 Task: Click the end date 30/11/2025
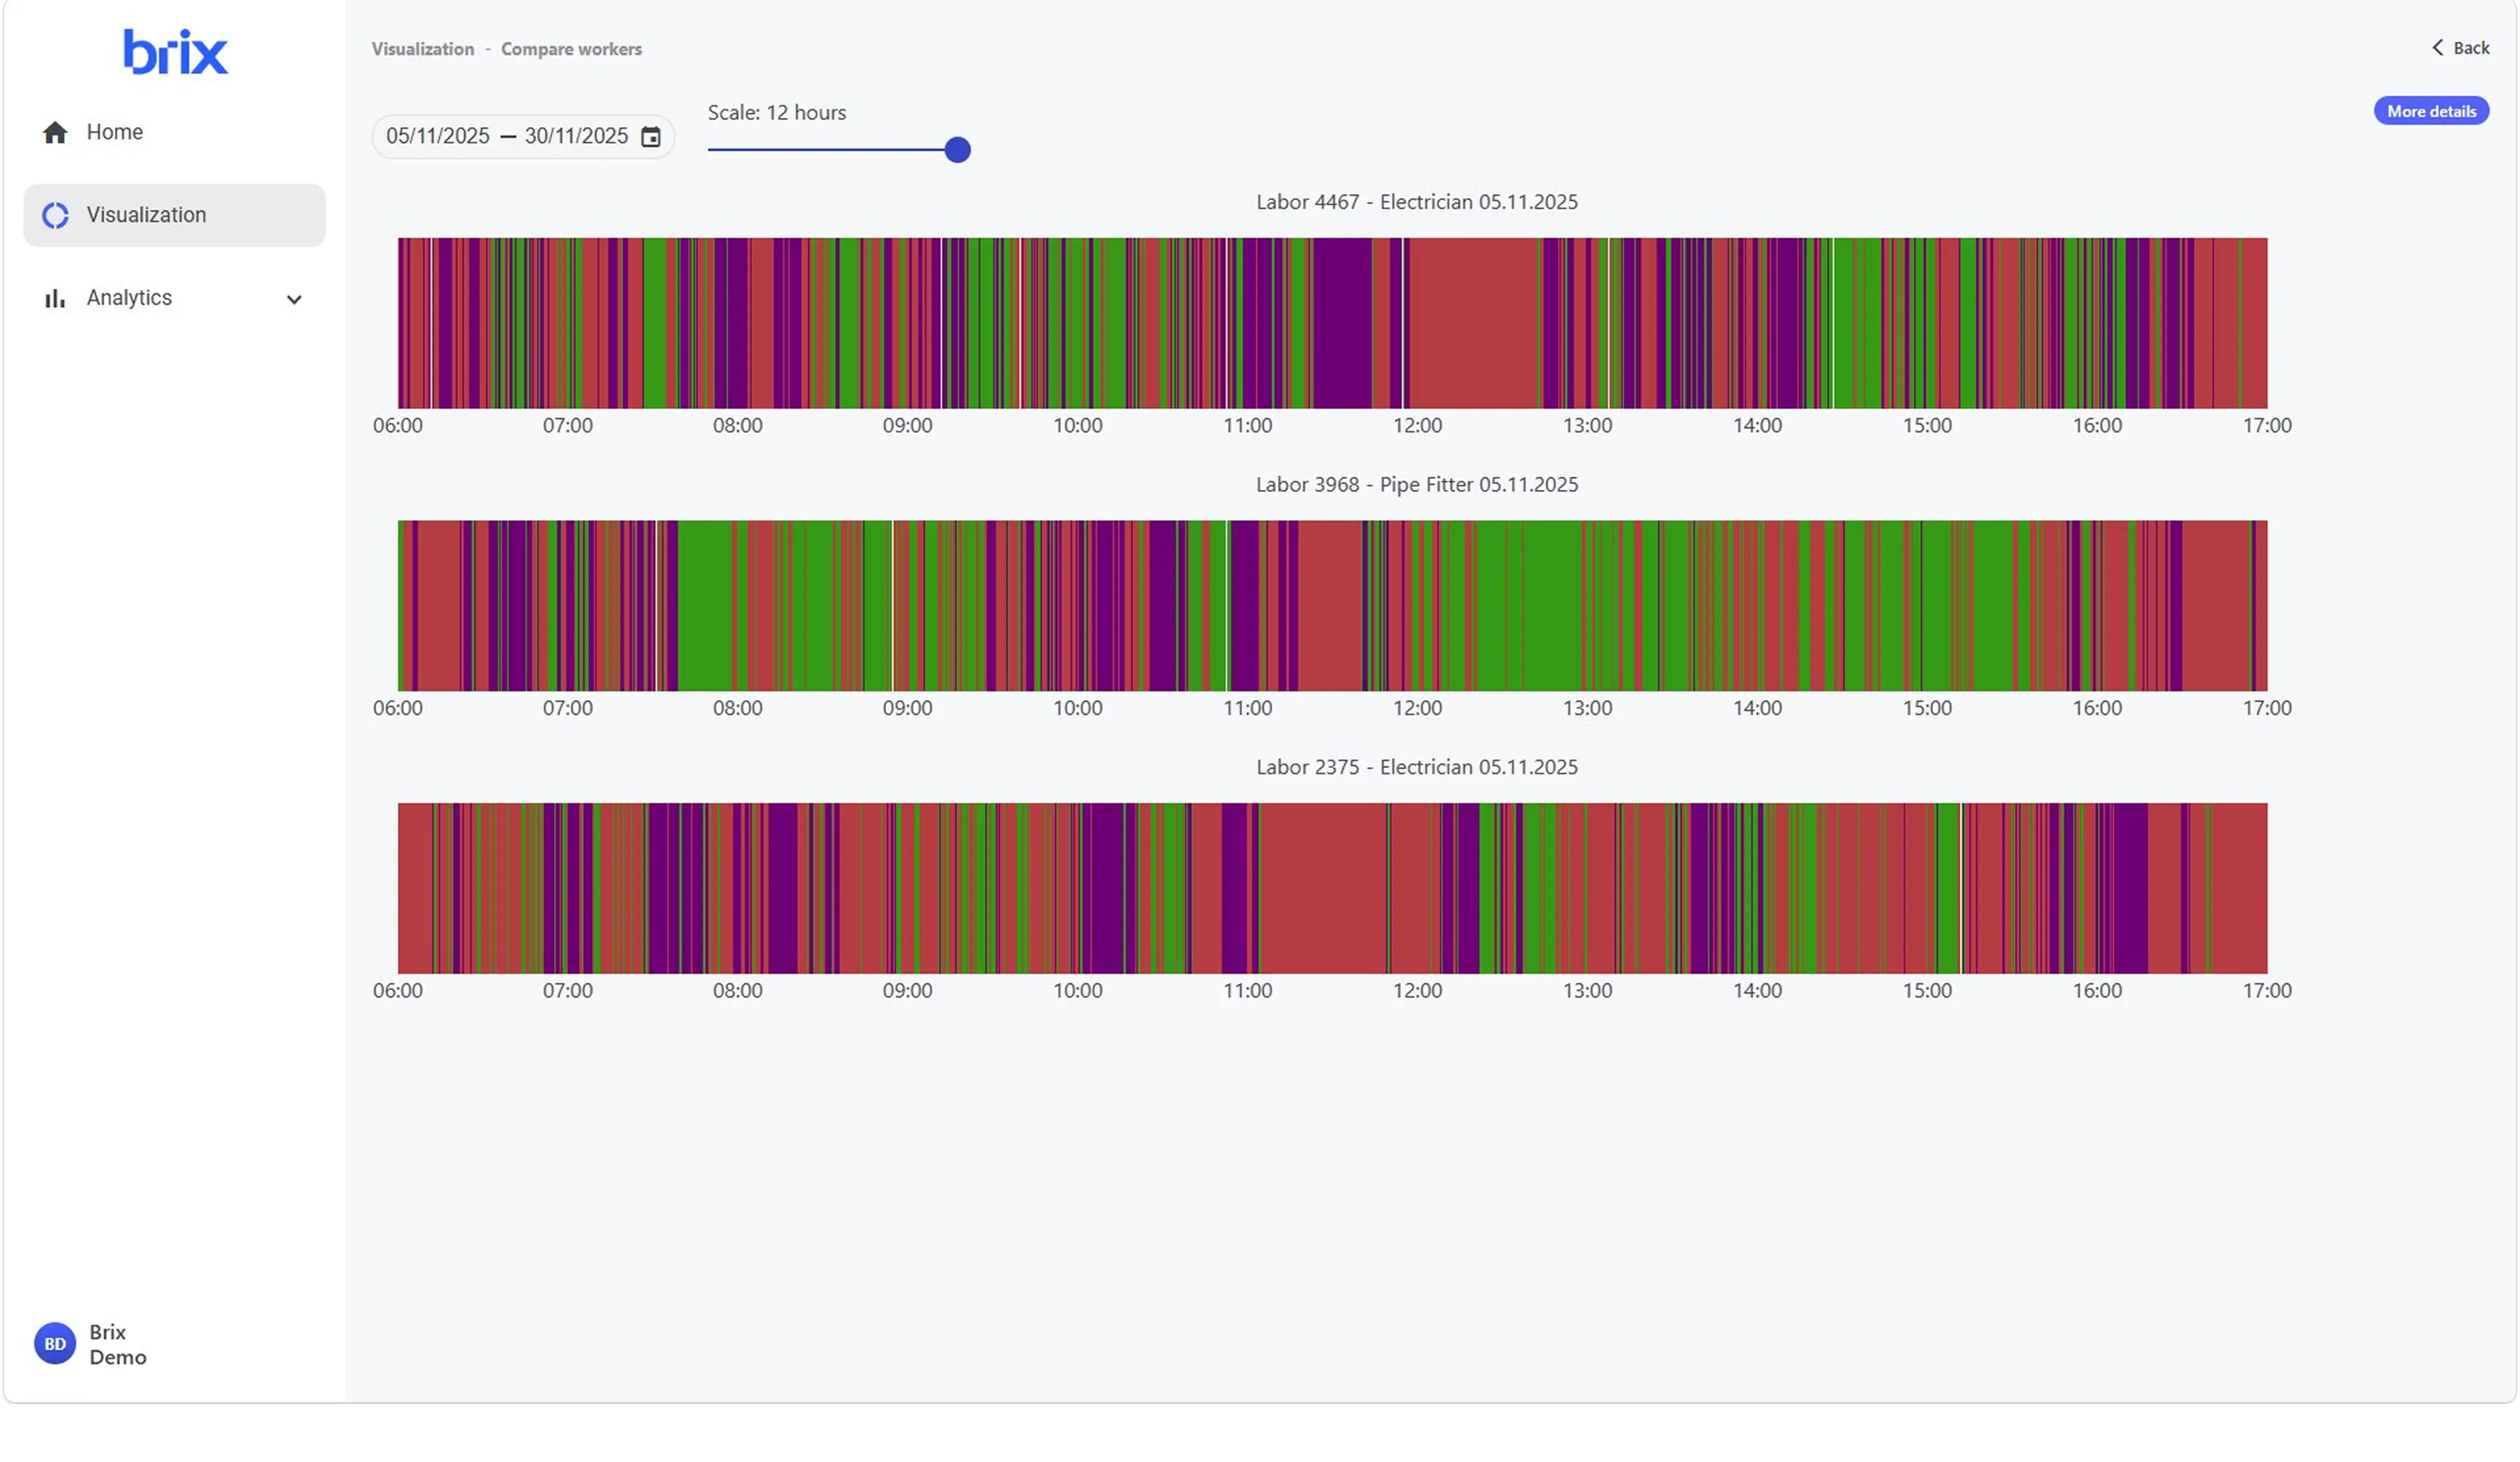(576, 136)
